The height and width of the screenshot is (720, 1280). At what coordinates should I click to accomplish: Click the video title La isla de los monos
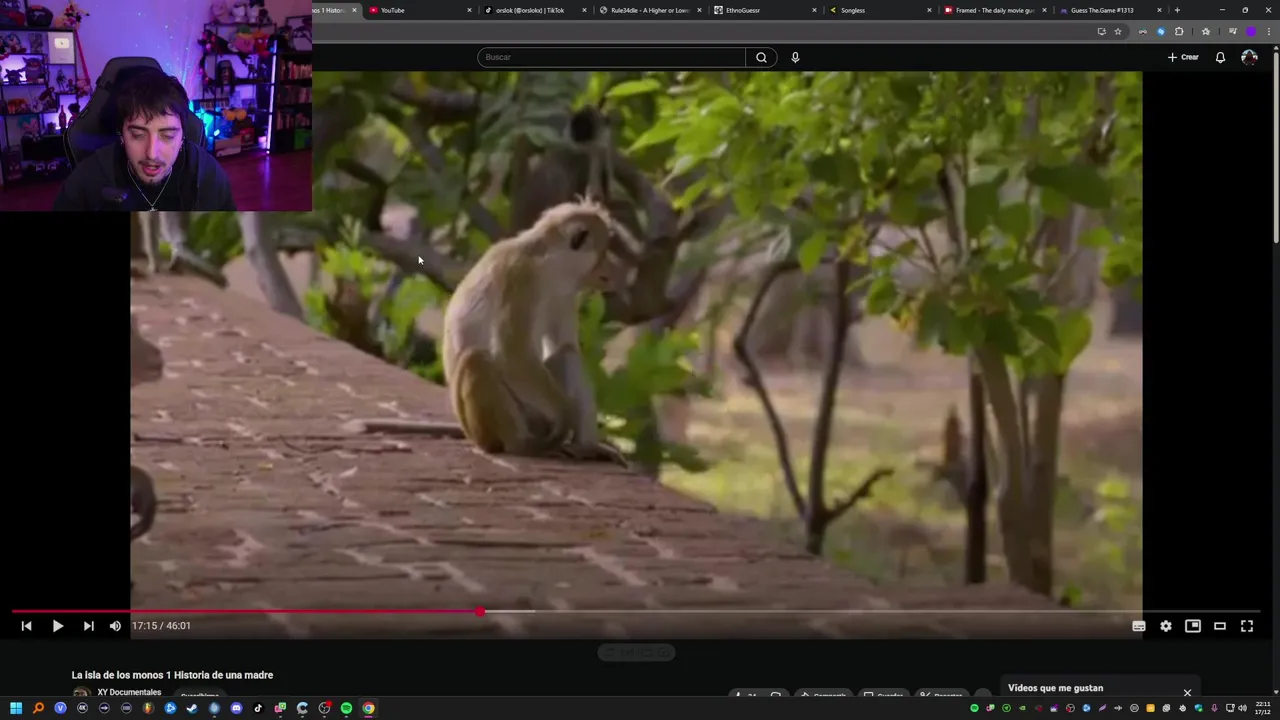[172, 675]
